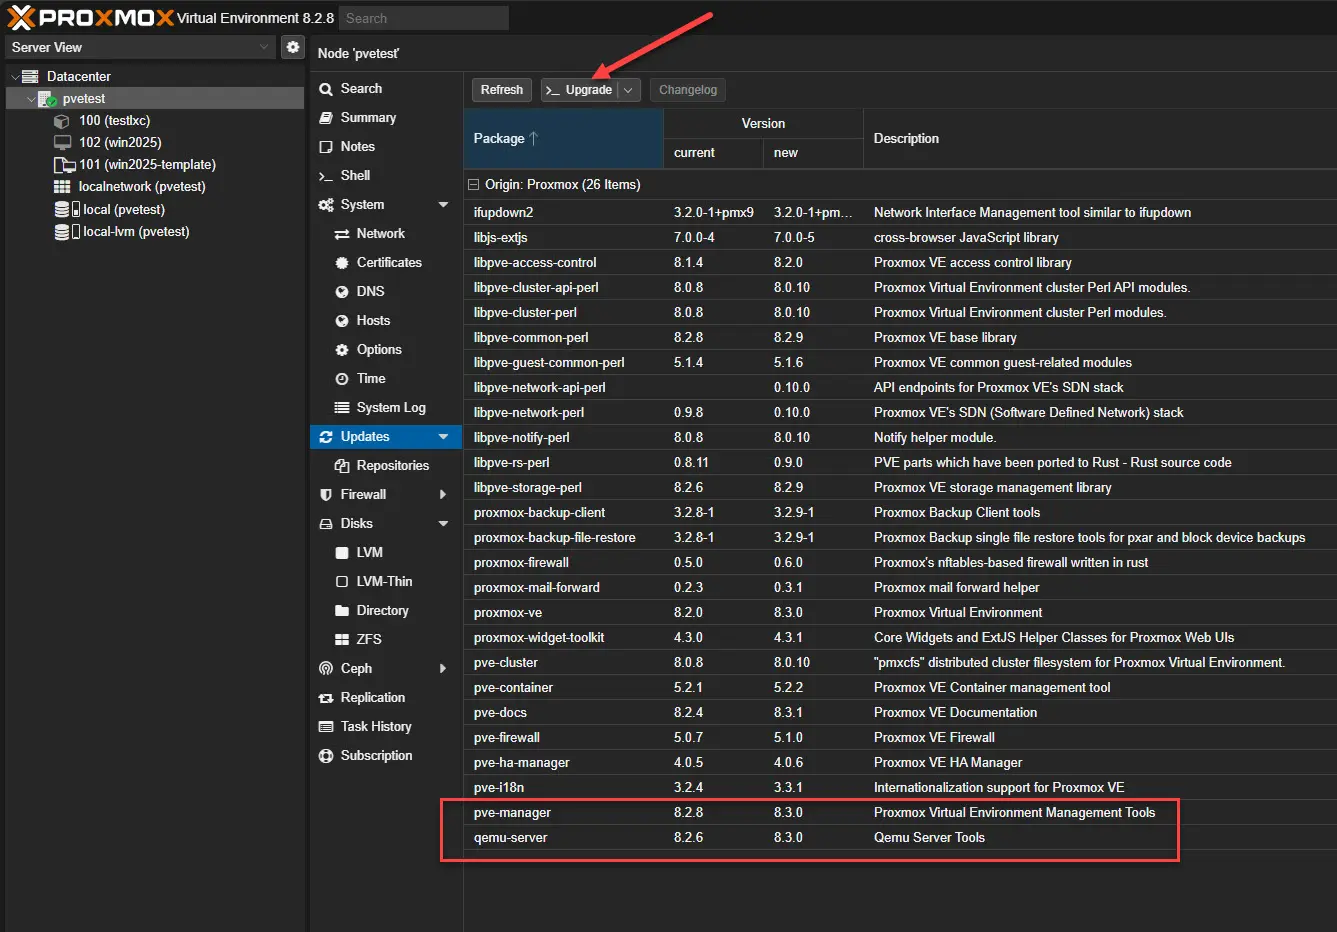Collapse the System menu section arrow
The height and width of the screenshot is (932, 1337).
[443, 205]
